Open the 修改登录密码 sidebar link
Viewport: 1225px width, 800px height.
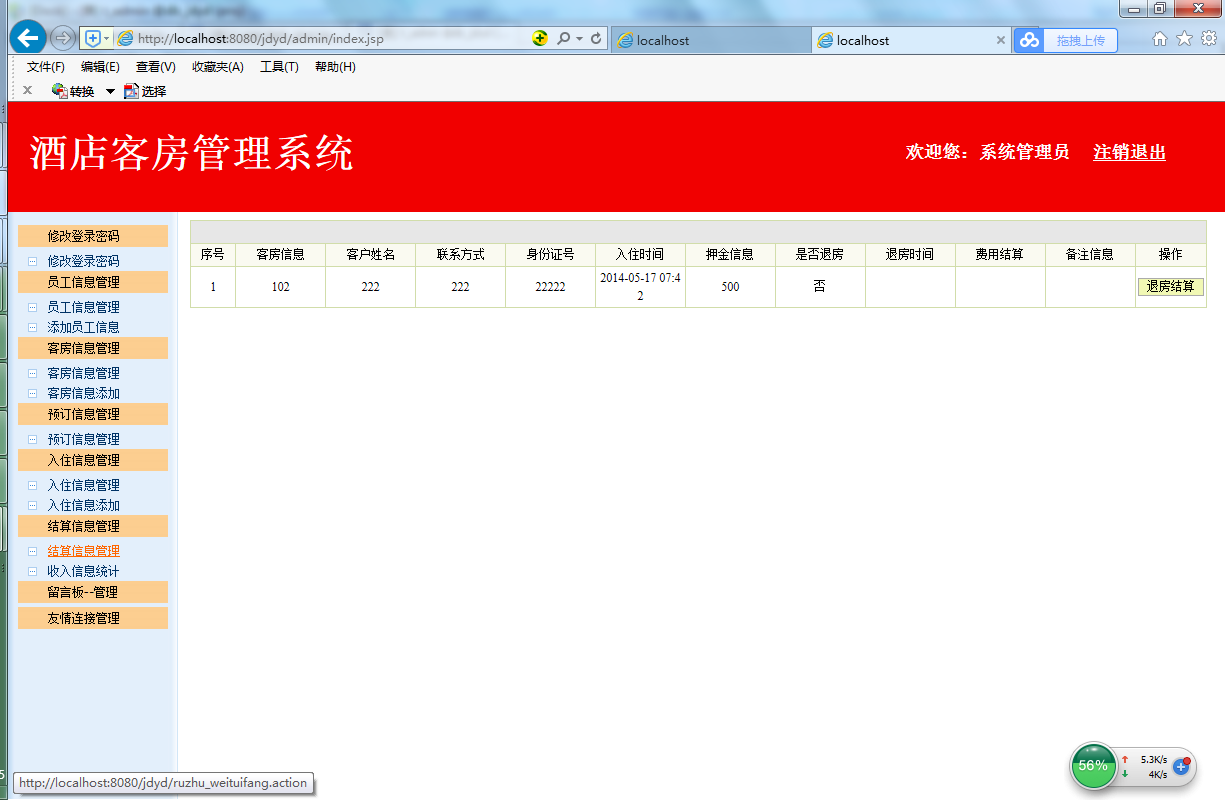coord(83,261)
